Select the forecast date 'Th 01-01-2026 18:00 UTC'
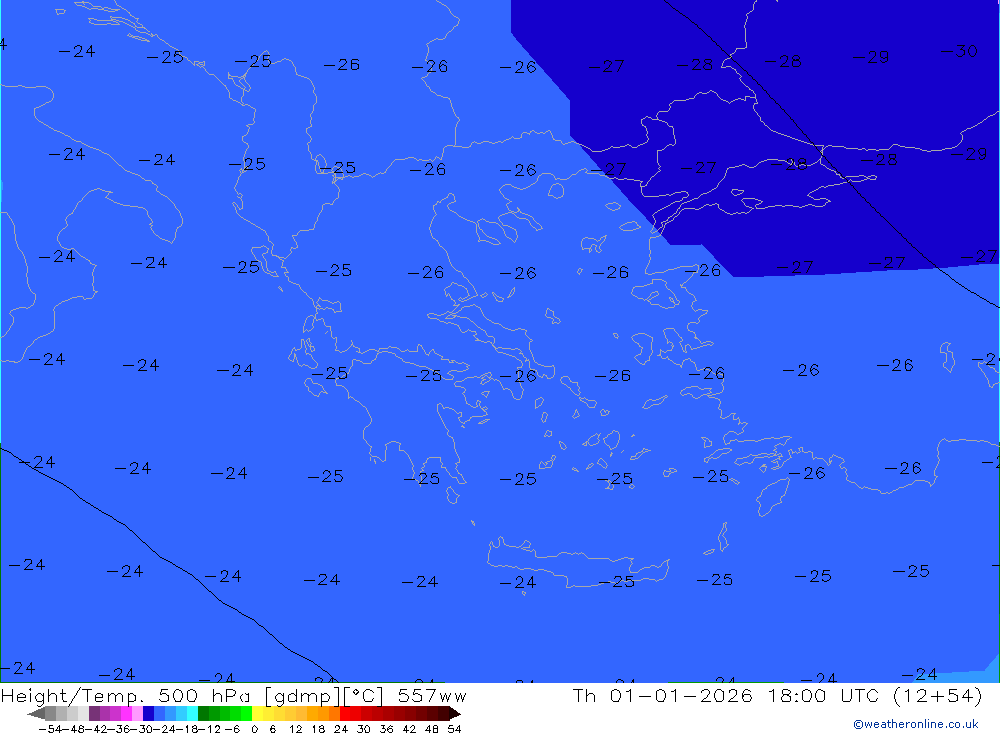 tap(726, 695)
